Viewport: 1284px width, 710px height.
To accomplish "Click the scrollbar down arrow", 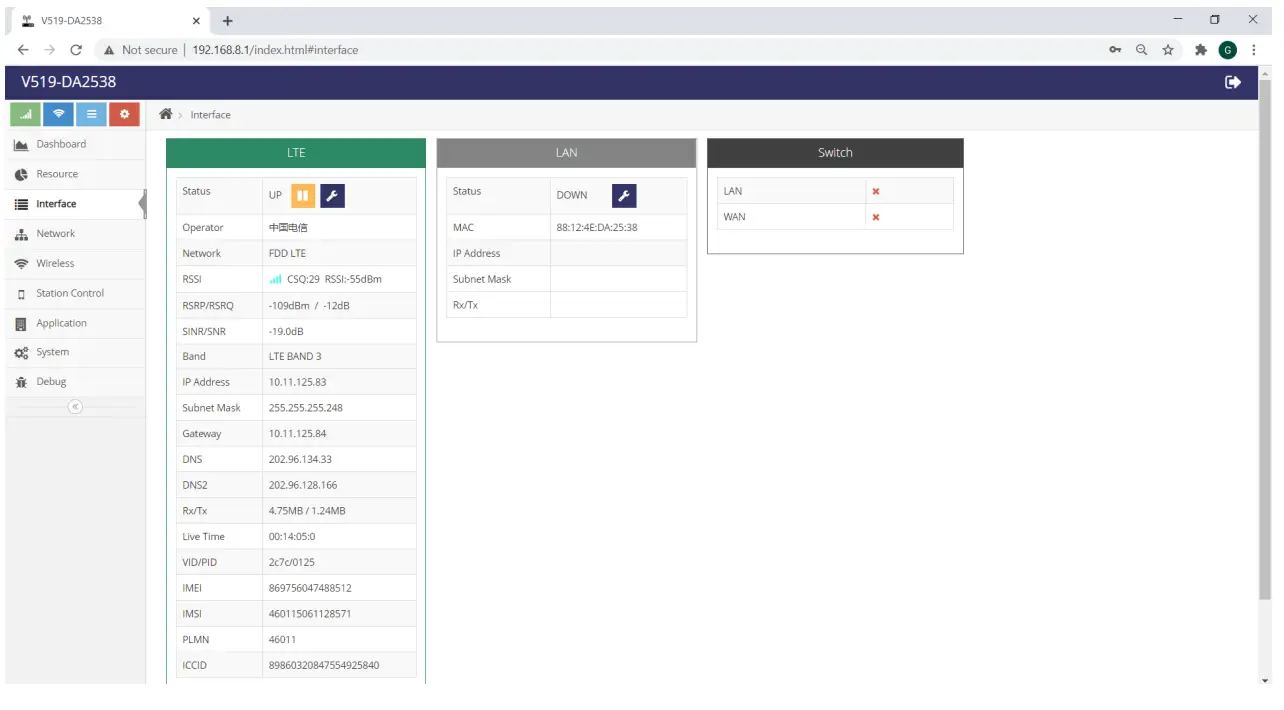I will tap(1266, 680).
